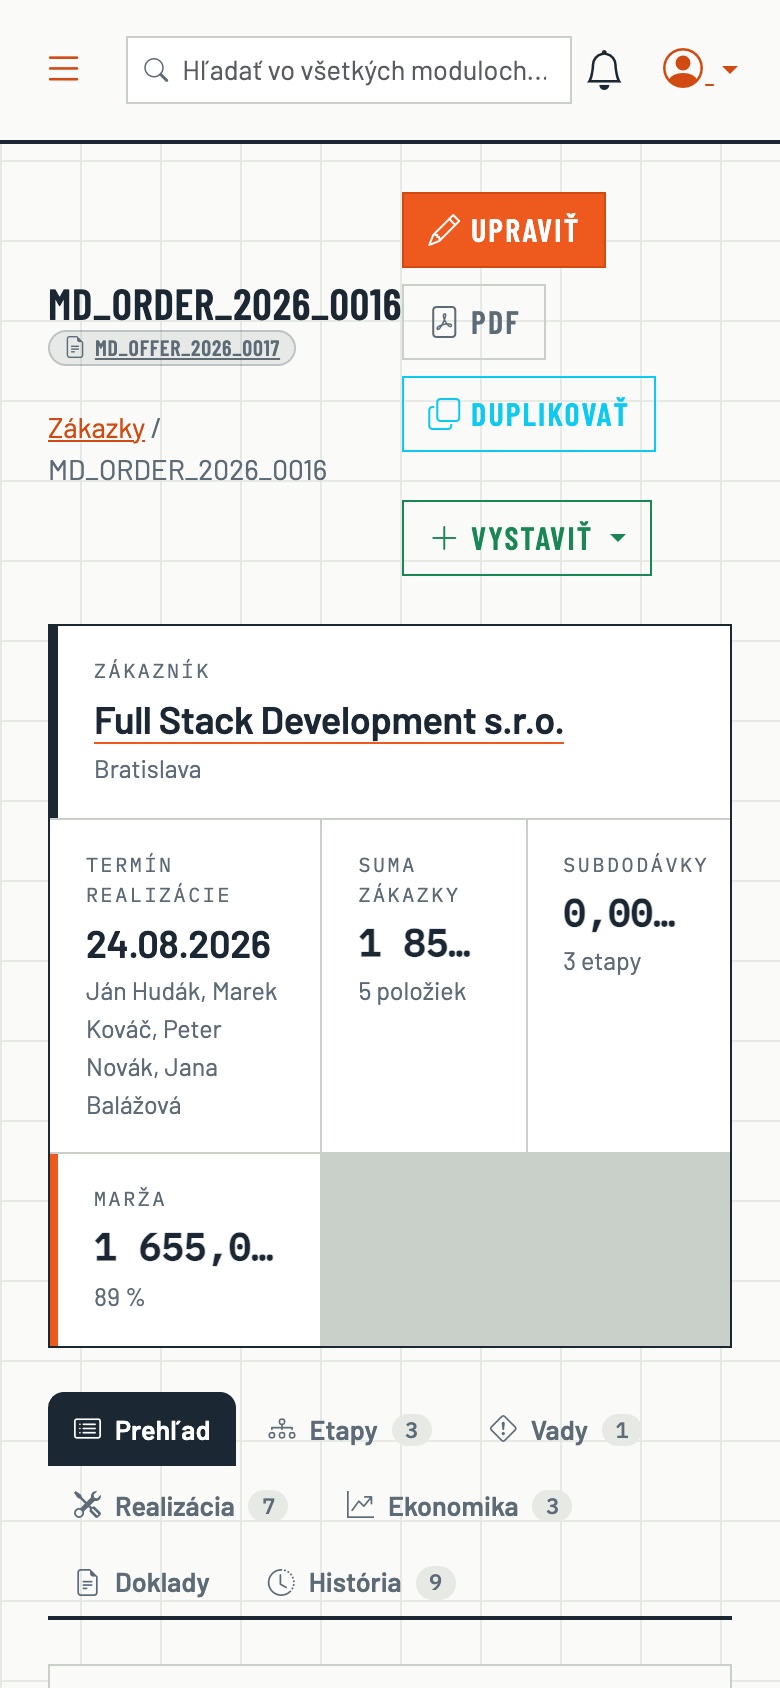The image size is (780, 1688).
Task: Open customer Full Stack Development s.r.o.
Action: click(x=329, y=721)
